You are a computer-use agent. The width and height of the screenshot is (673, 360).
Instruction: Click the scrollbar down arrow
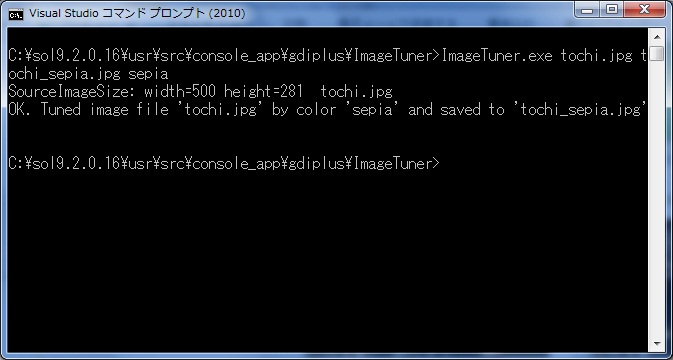(x=657, y=344)
